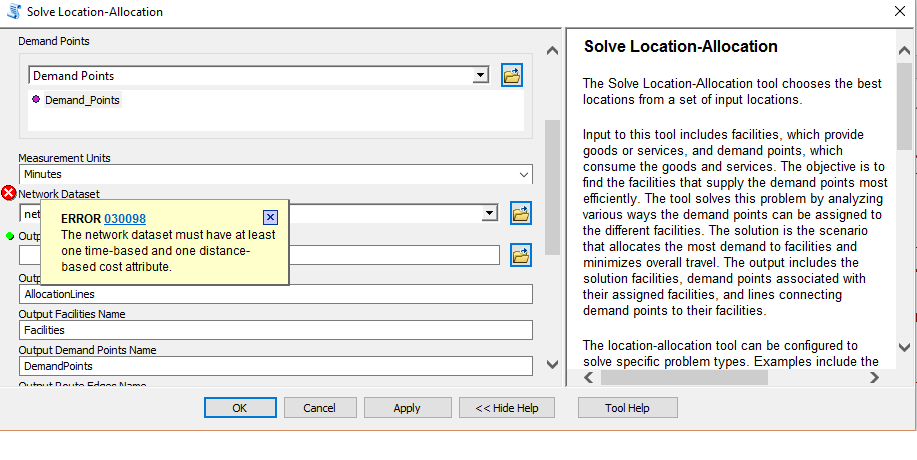Click the Output Facilities Name field

pos(276,330)
